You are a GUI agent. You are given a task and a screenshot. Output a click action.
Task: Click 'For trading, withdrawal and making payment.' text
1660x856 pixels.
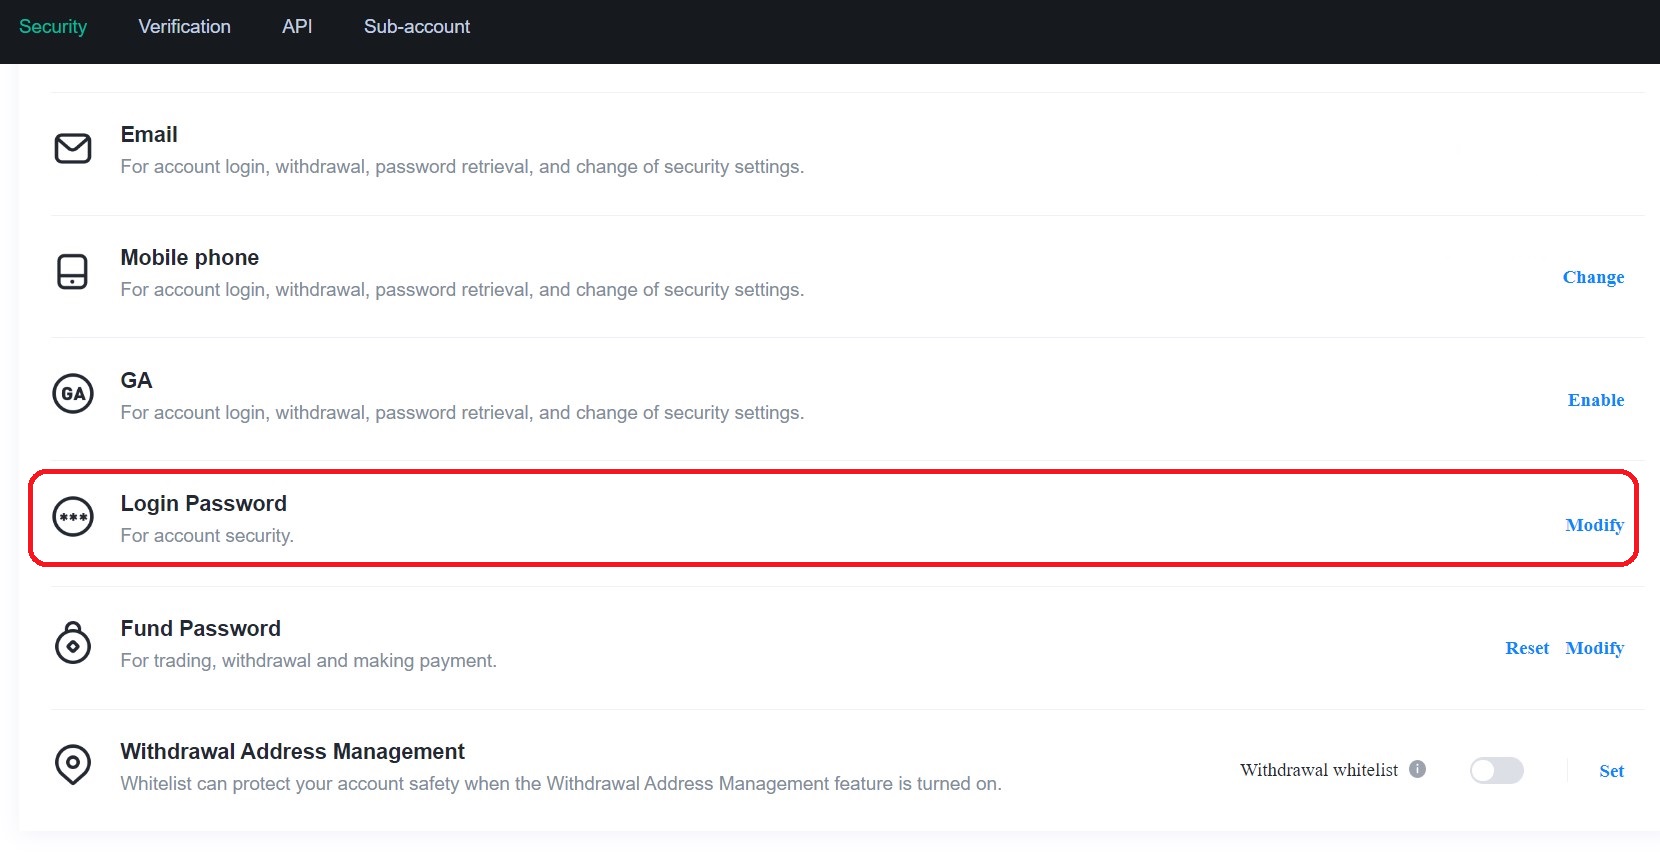[x=309, y=661]
